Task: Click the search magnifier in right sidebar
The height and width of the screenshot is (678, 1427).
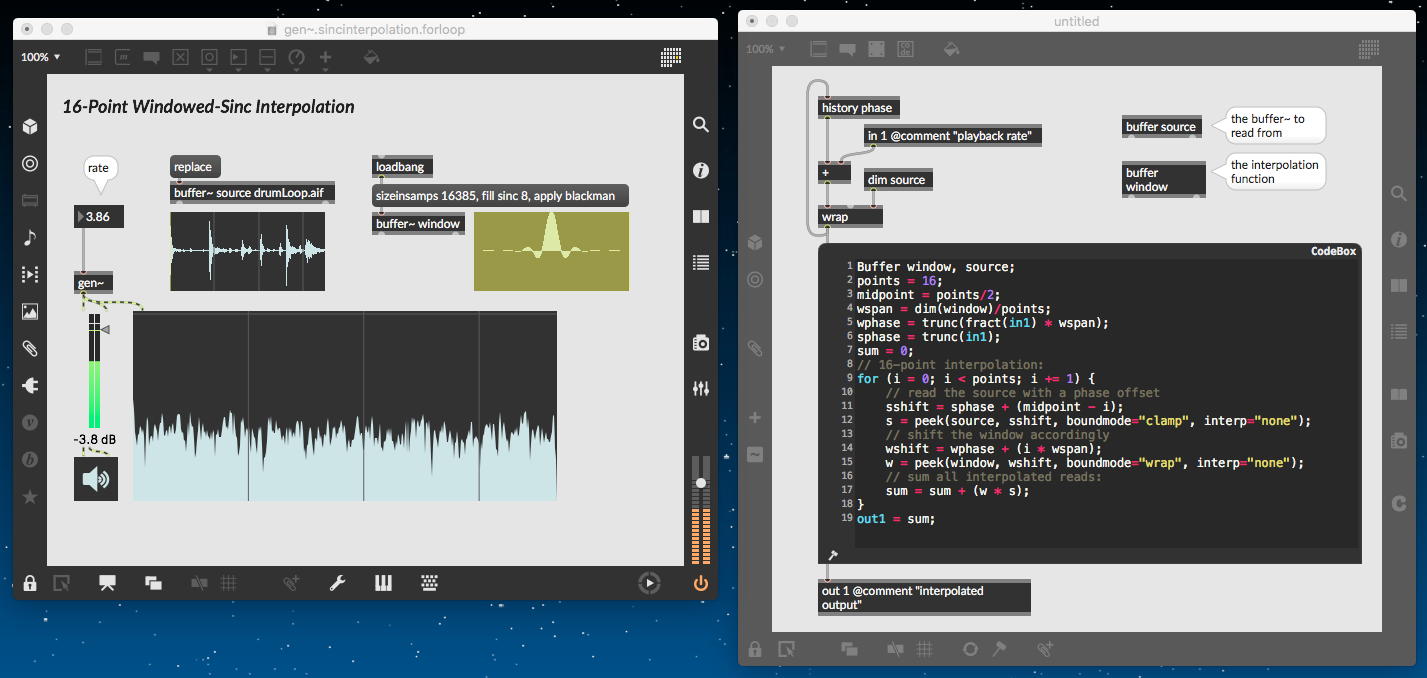Action: tap(701, 125)
